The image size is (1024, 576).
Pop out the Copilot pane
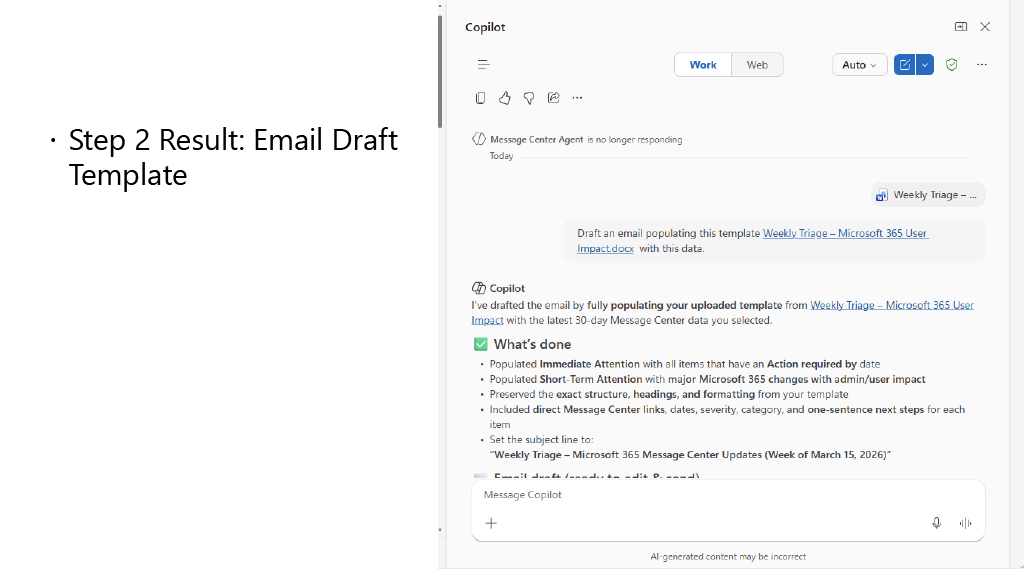pos(960,27)
